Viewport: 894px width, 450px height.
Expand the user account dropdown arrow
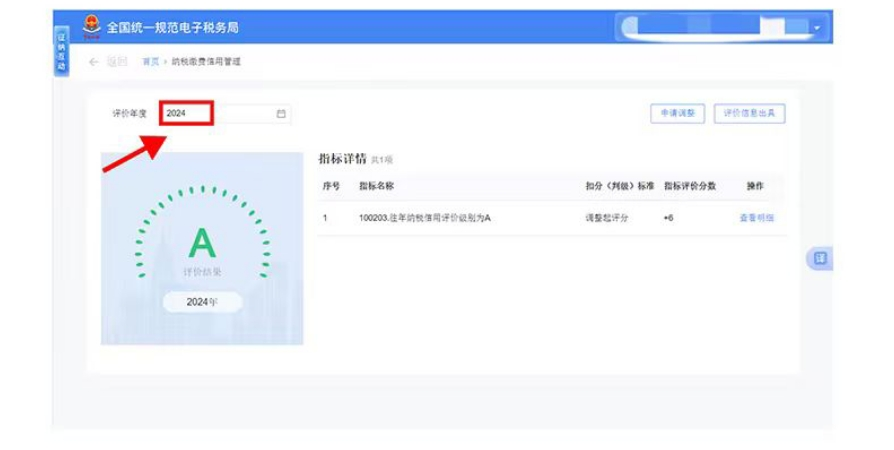point(817,27)
